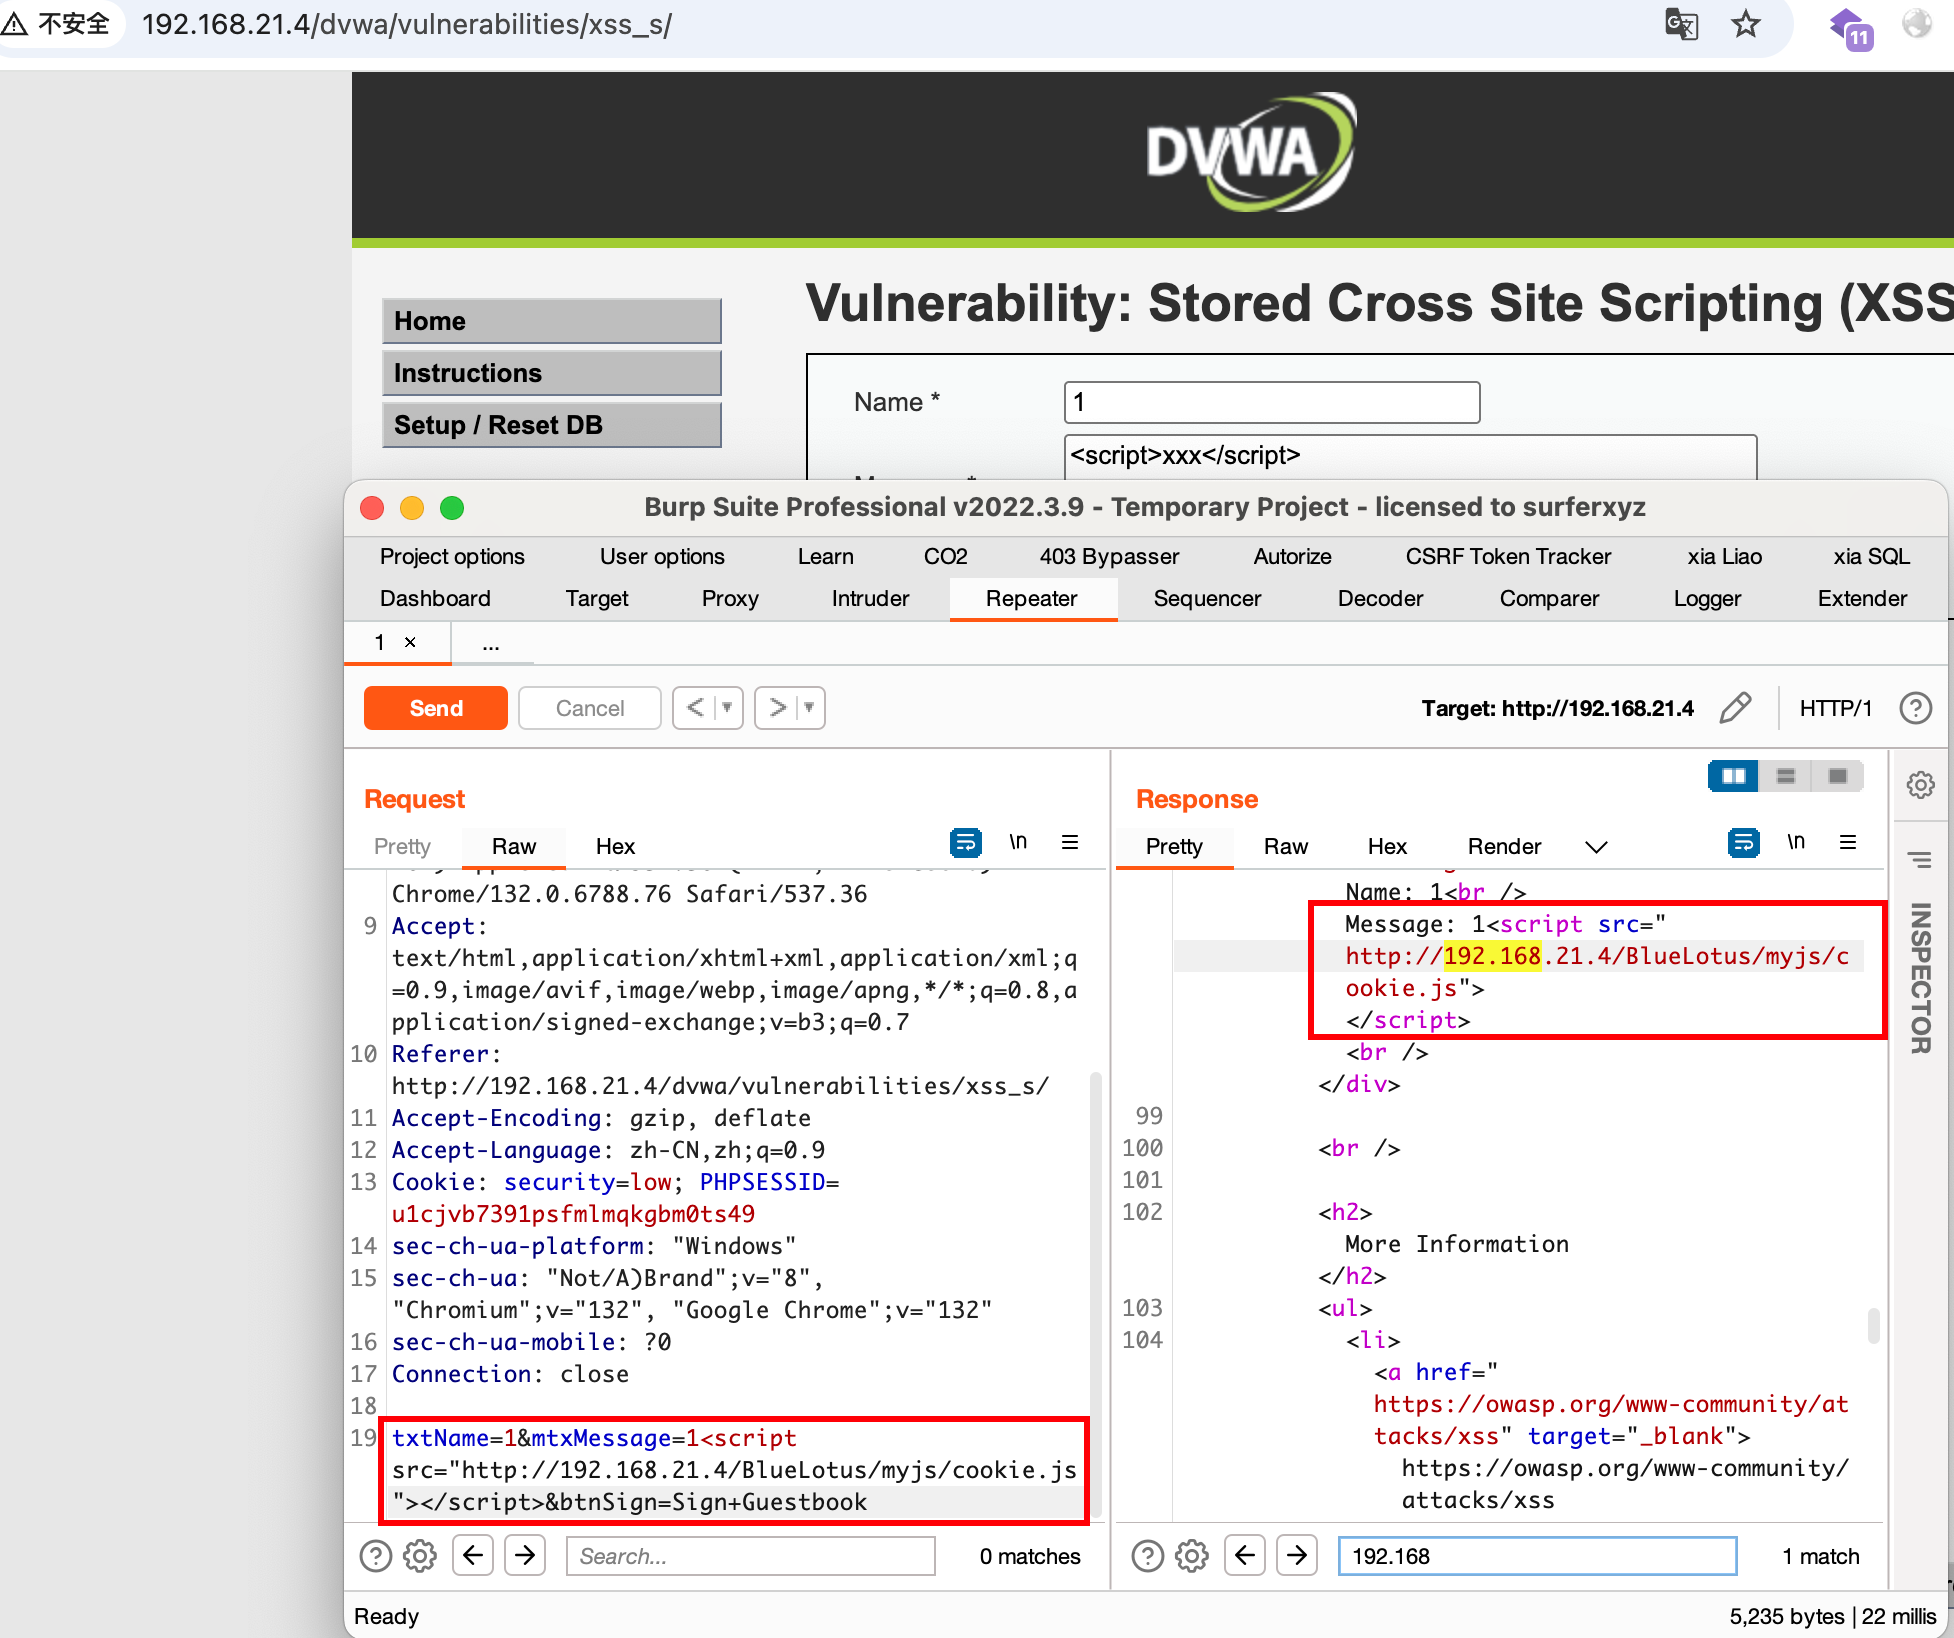This screenshot has height=1638, width=1954.
Task: Click the browser translate page icon
Action: tap(1681, 24)
